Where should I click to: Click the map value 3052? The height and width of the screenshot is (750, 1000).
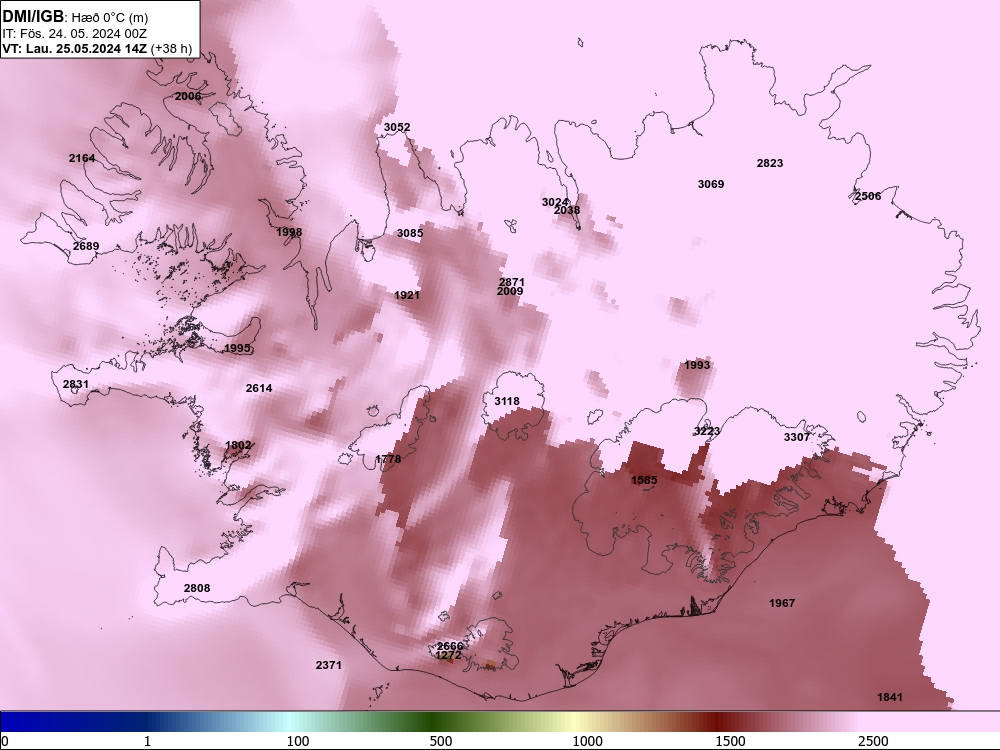pyautogui.click(x=397, y=128)
